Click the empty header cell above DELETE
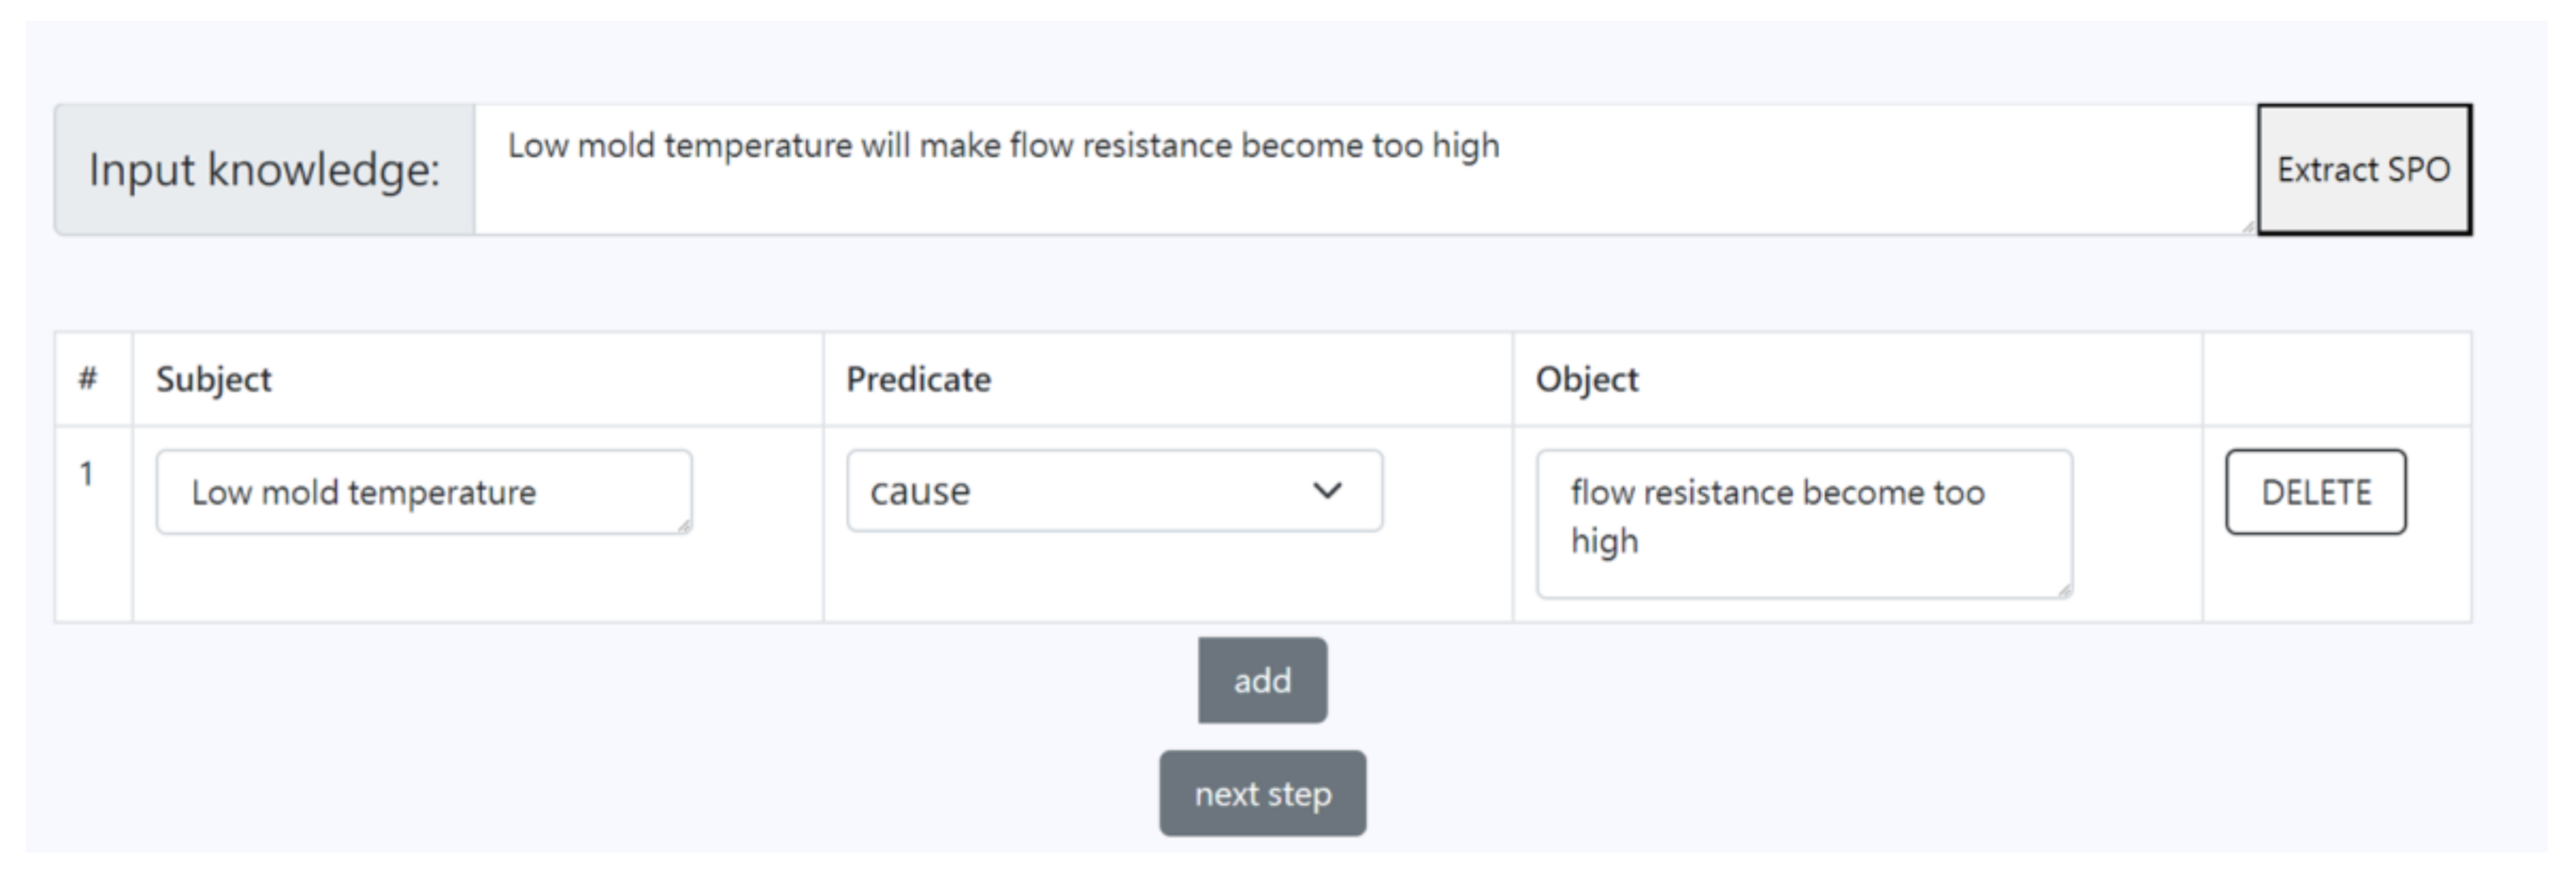2576x878 pixels. (x=2336, y=380)
